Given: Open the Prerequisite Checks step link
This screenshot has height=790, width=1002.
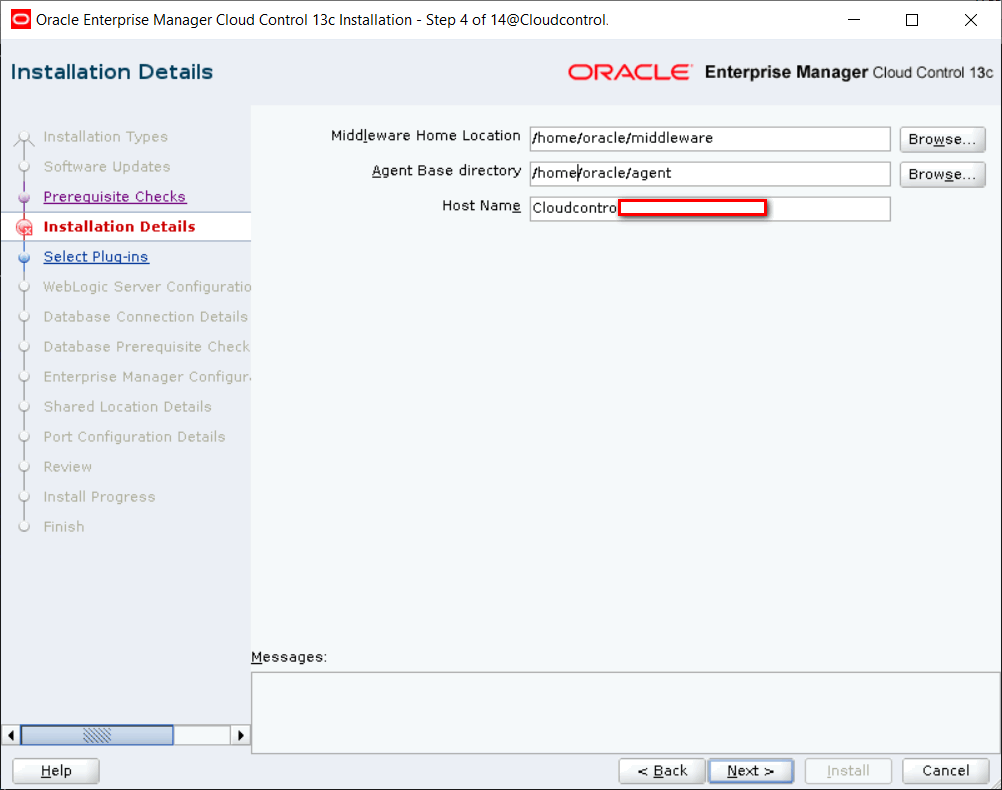Looking at the screenshot, I should click(115, 197).
